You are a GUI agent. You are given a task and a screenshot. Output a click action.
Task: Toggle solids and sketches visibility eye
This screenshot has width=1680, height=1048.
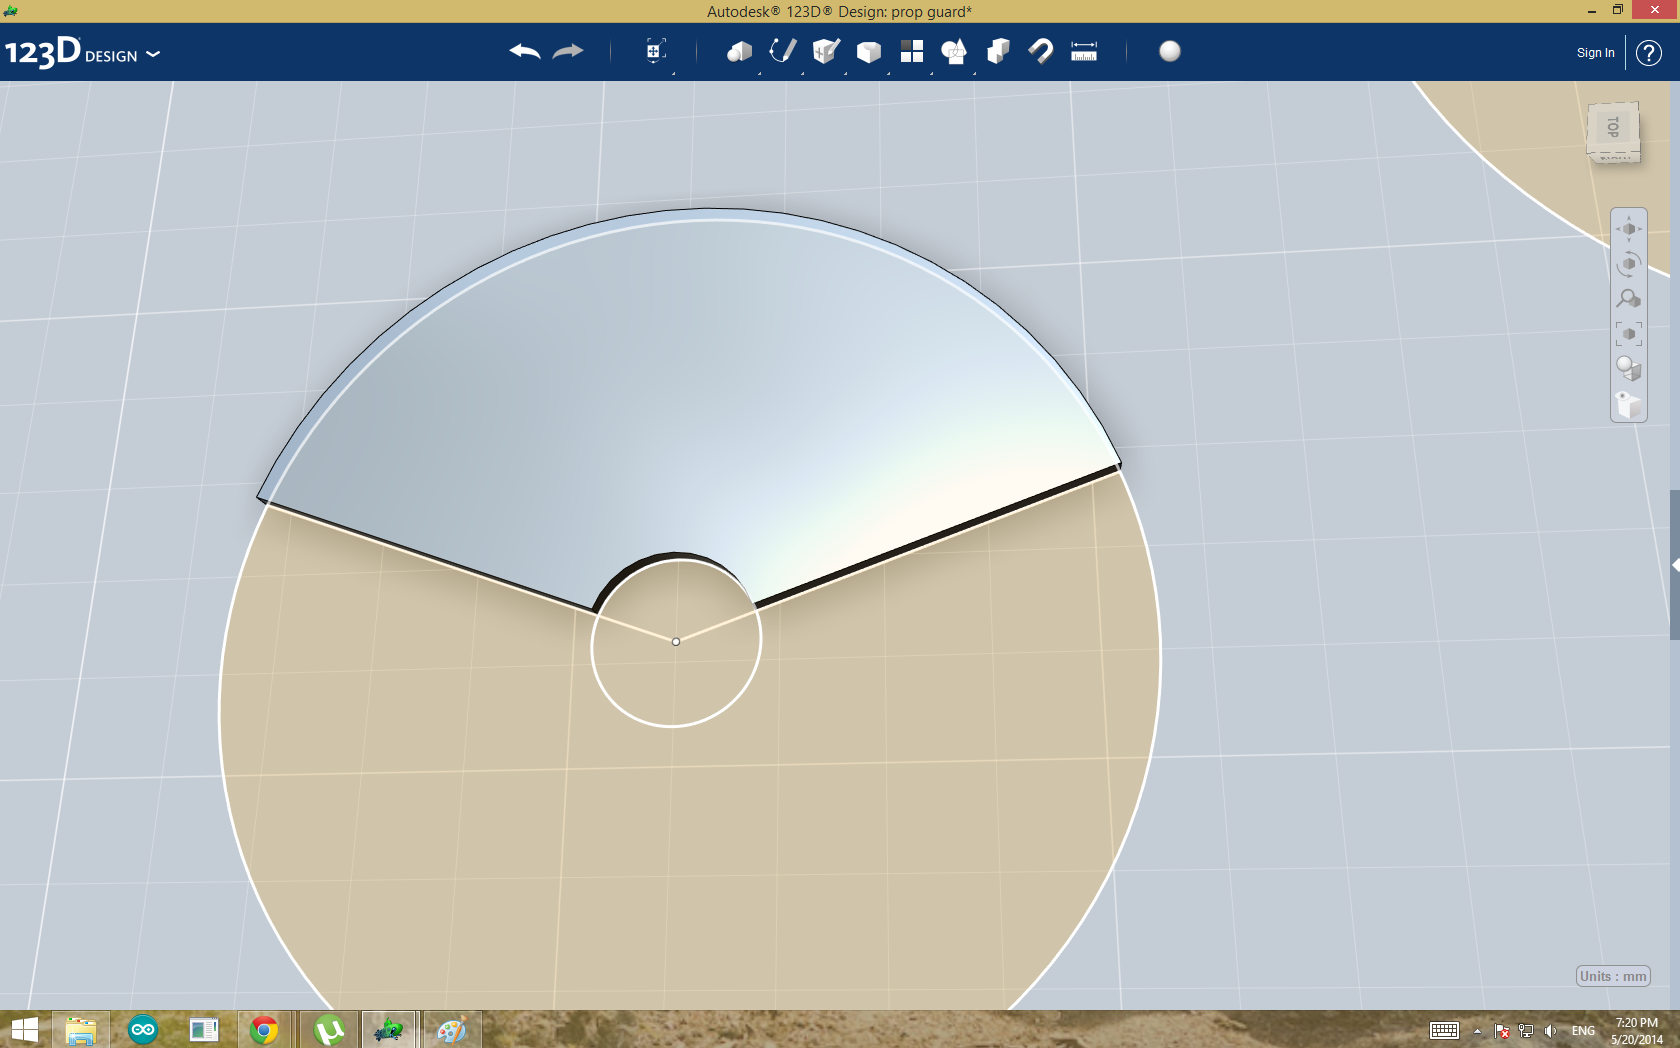click(x=1629, y=404)
